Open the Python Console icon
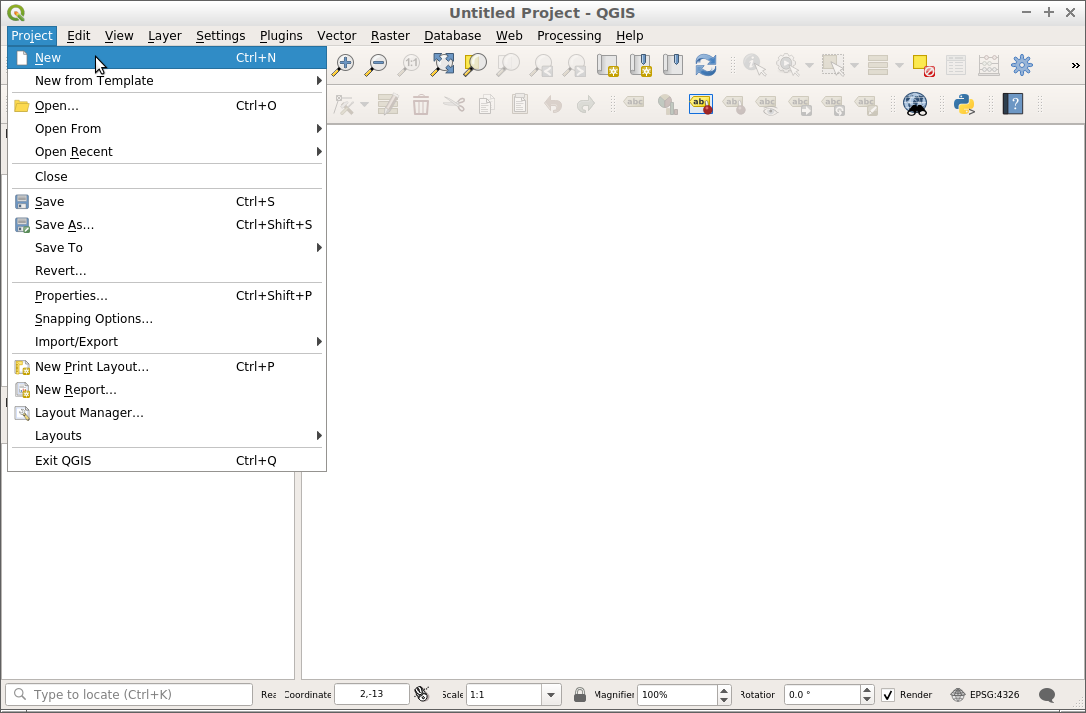 963,105
